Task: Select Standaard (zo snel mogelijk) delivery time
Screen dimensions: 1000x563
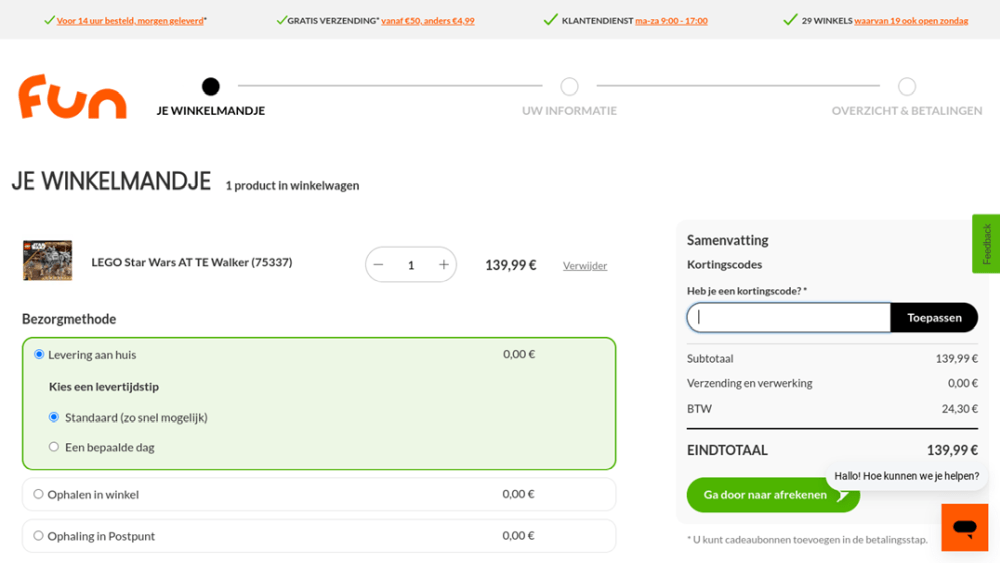Action: pyautogui.click(x=54, y=417)
